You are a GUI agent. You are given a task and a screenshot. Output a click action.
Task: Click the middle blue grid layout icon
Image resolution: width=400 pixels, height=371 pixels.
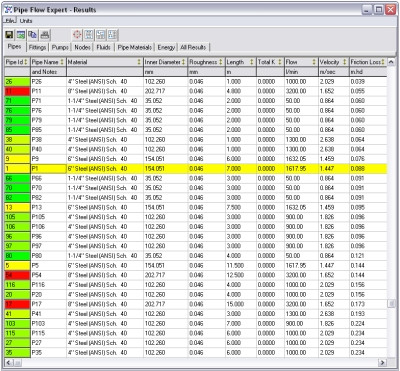pos(101,35)
